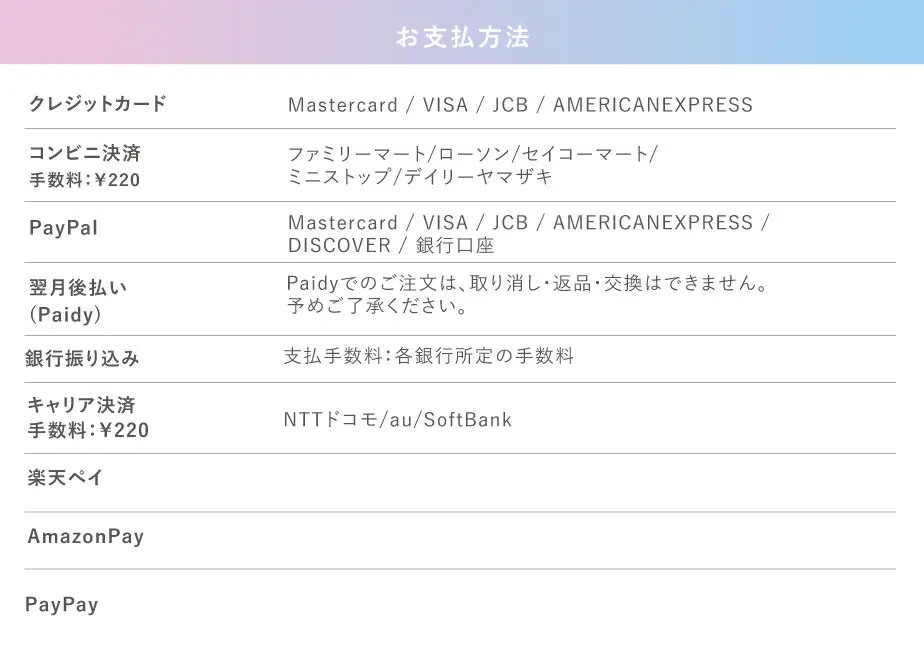Click the コンビニ決済 手数料:¥220 fee text
Image resolution: width=924 pixels, height=660 pixels.
pos(85,180)
